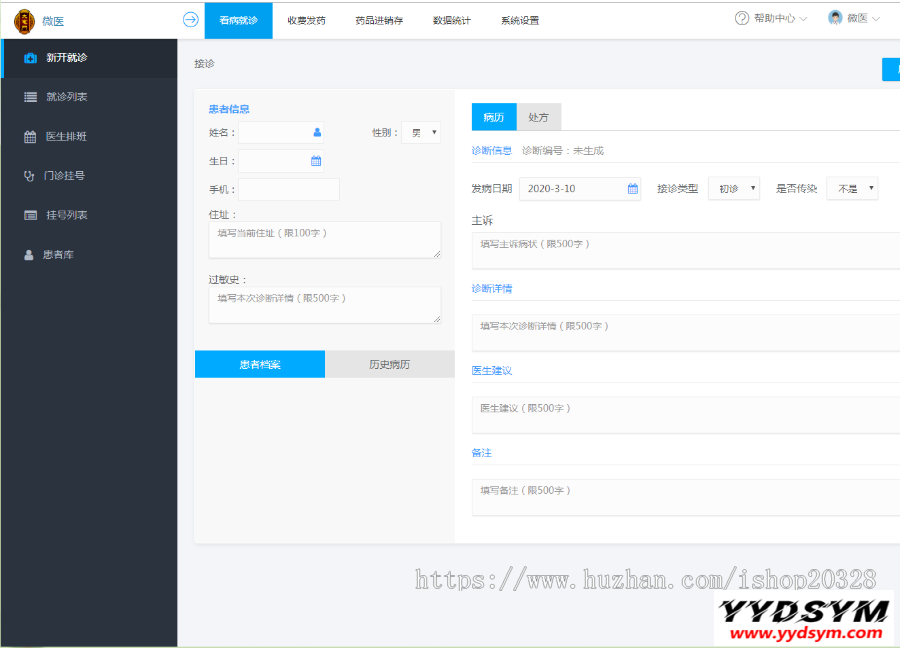This screenshot has height=648, width=900.
Task: Open the 数据统计 menu
Action: (x=452, y=20)
